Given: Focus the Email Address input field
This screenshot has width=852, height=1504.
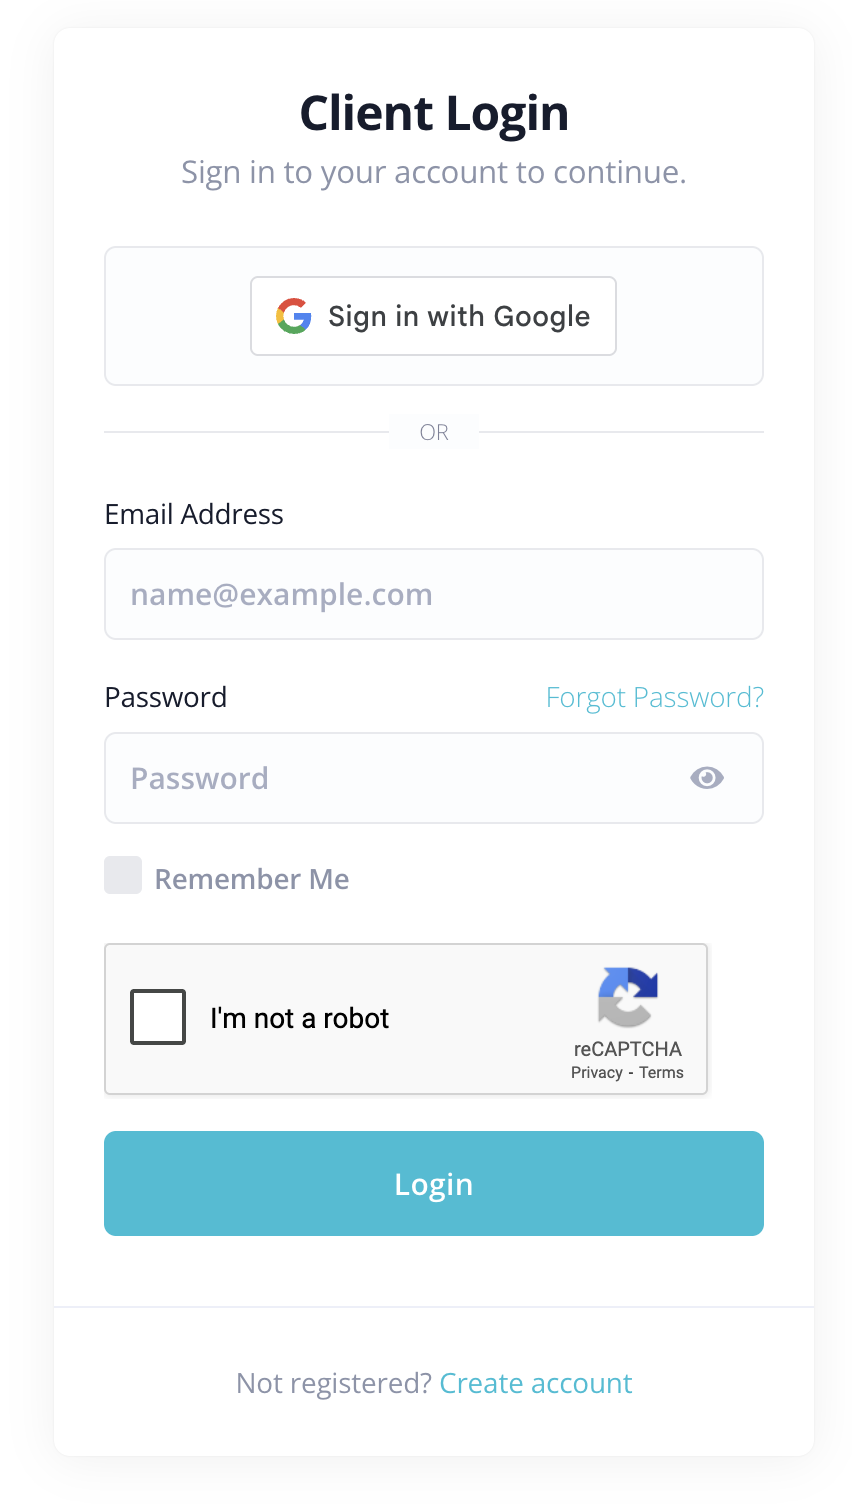Looking at the screenshot, I should pyautogui.click(x=434, y=594).
